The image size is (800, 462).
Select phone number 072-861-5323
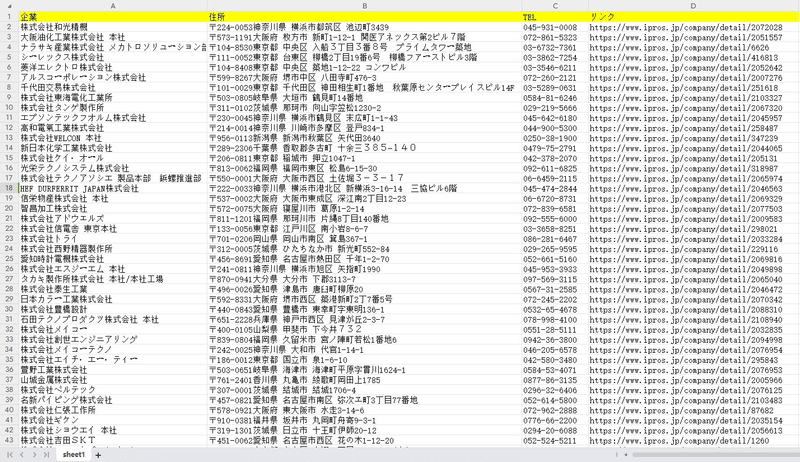point(555,37)
